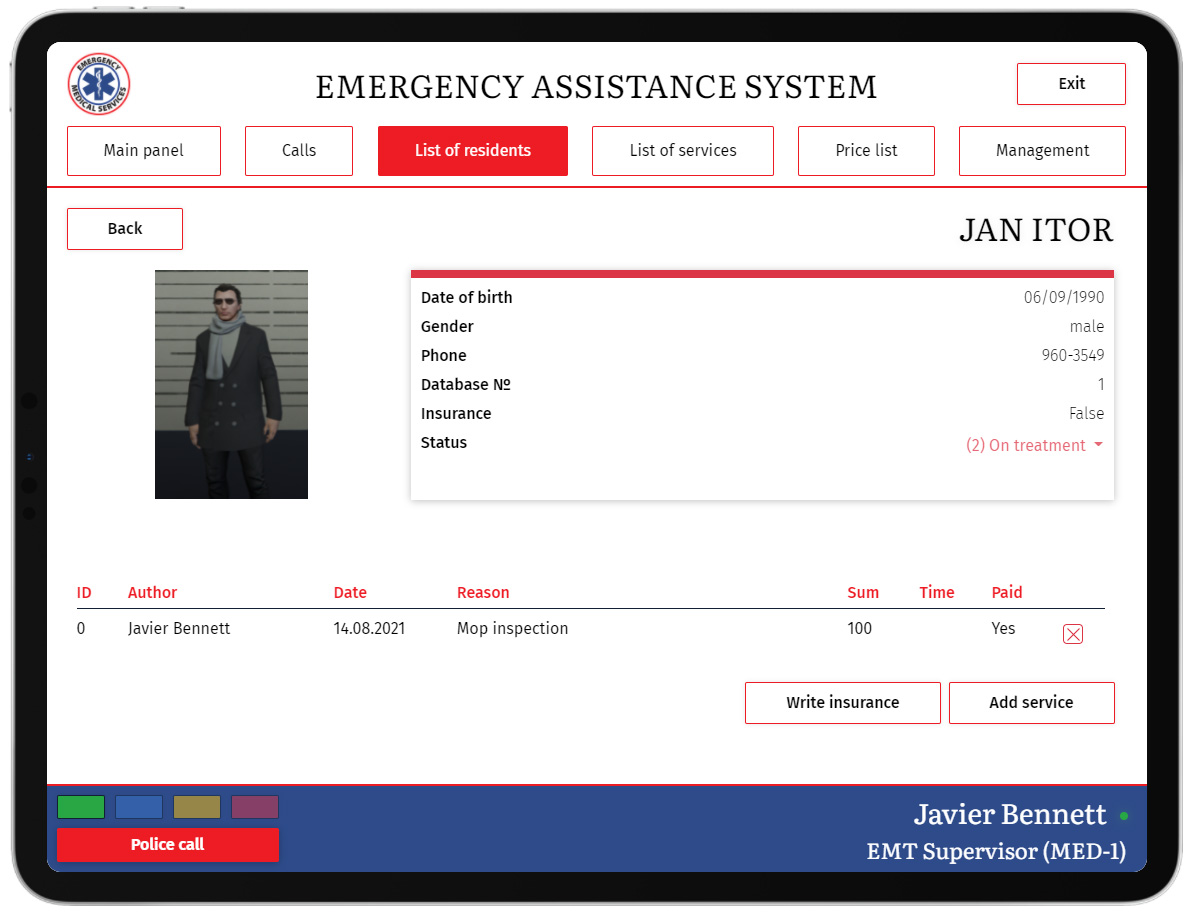
Task: Click the Database № label
Action: (465, 384)
